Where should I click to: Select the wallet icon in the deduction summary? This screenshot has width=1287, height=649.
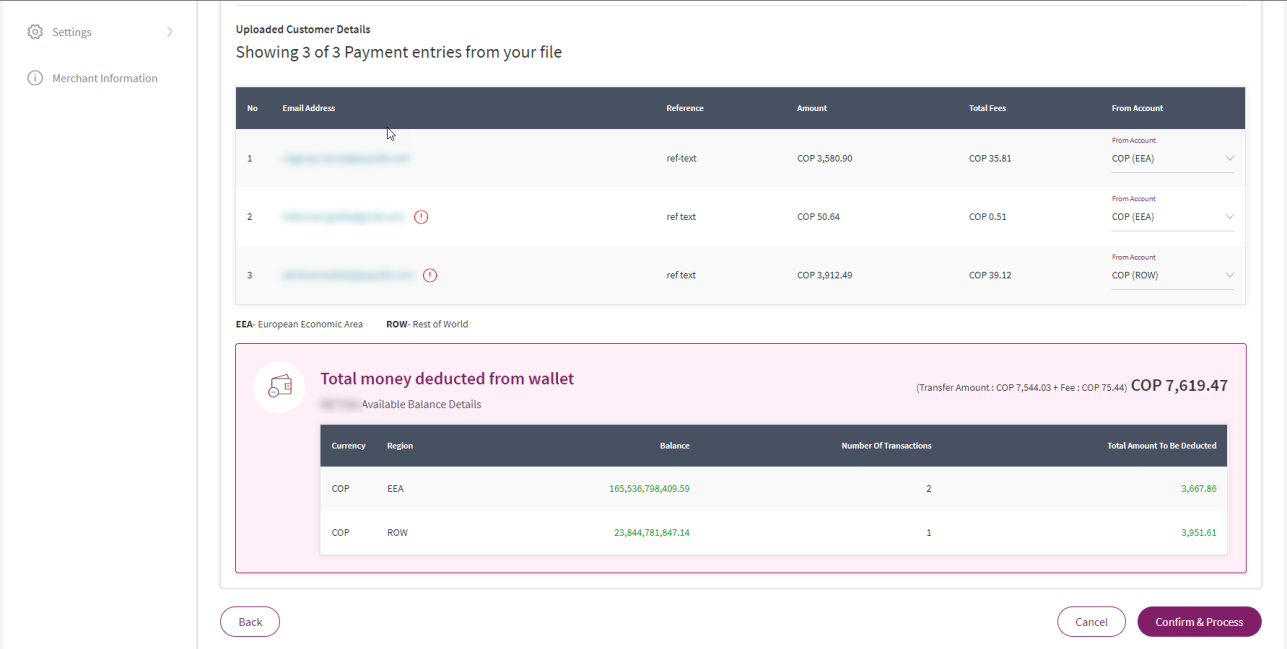point(279,387)
